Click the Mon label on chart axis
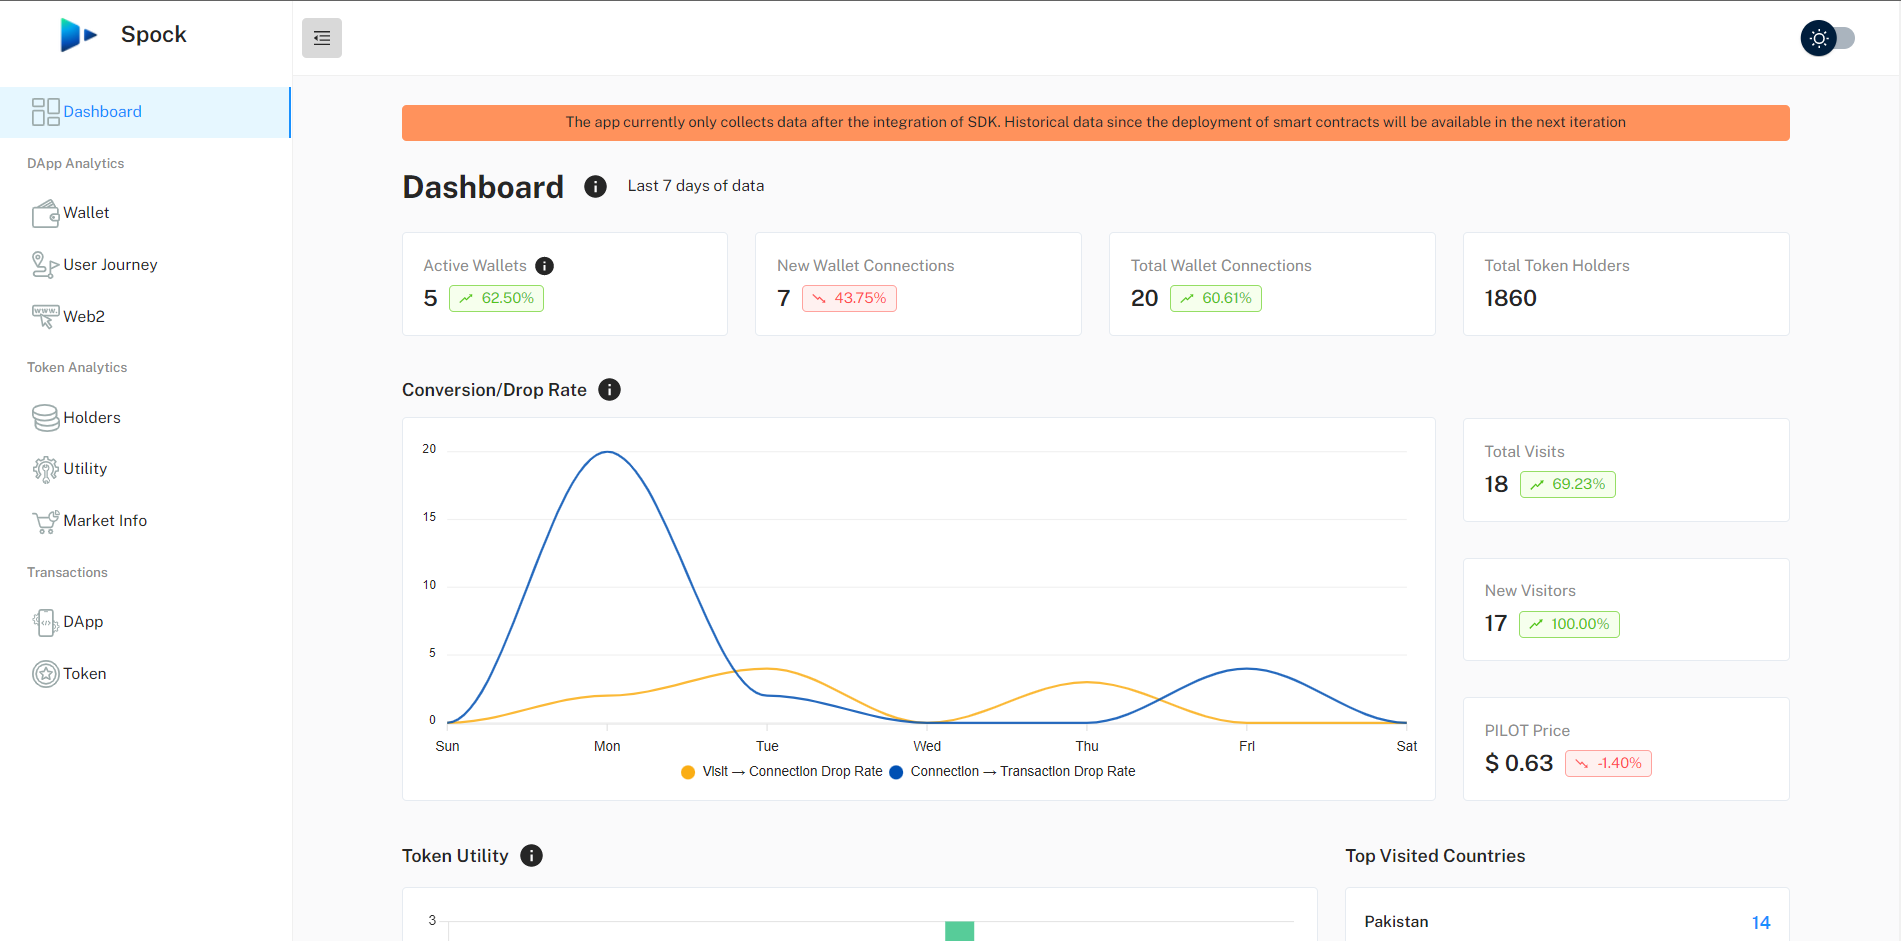This screenshot has height=941, width=1901. [x=607, y=746]
